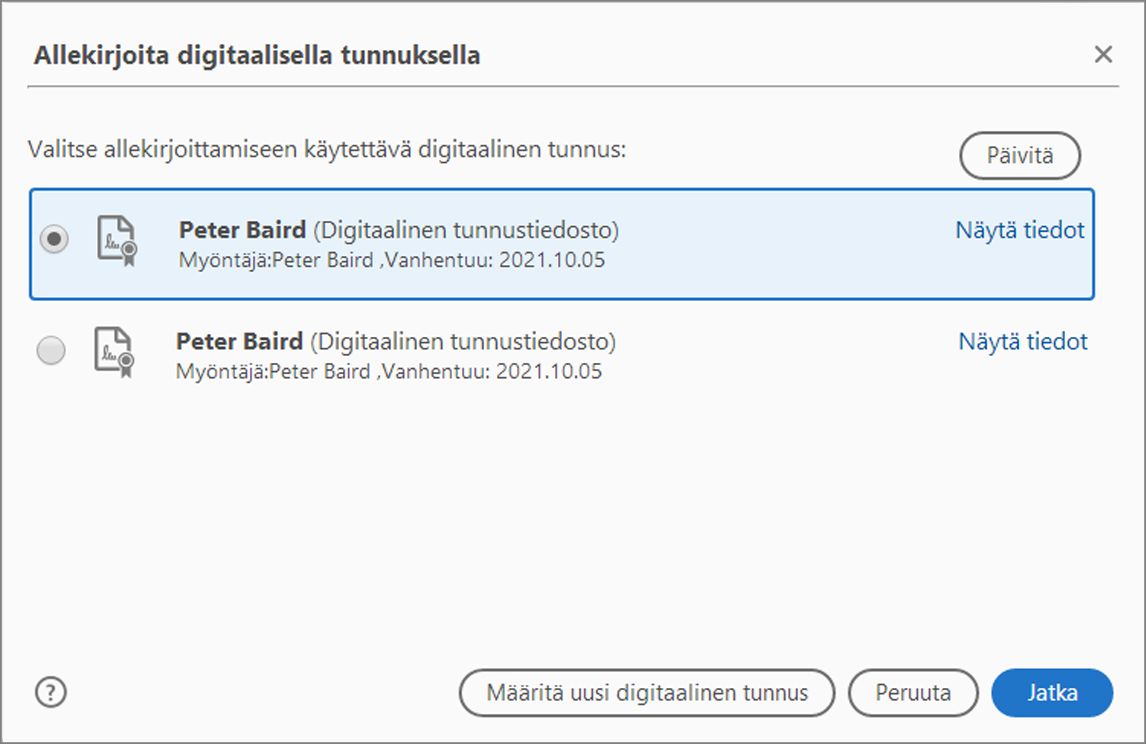Close the signing dialog with the X
The width and height of the screenshot is (1146, 744).
1103,54
